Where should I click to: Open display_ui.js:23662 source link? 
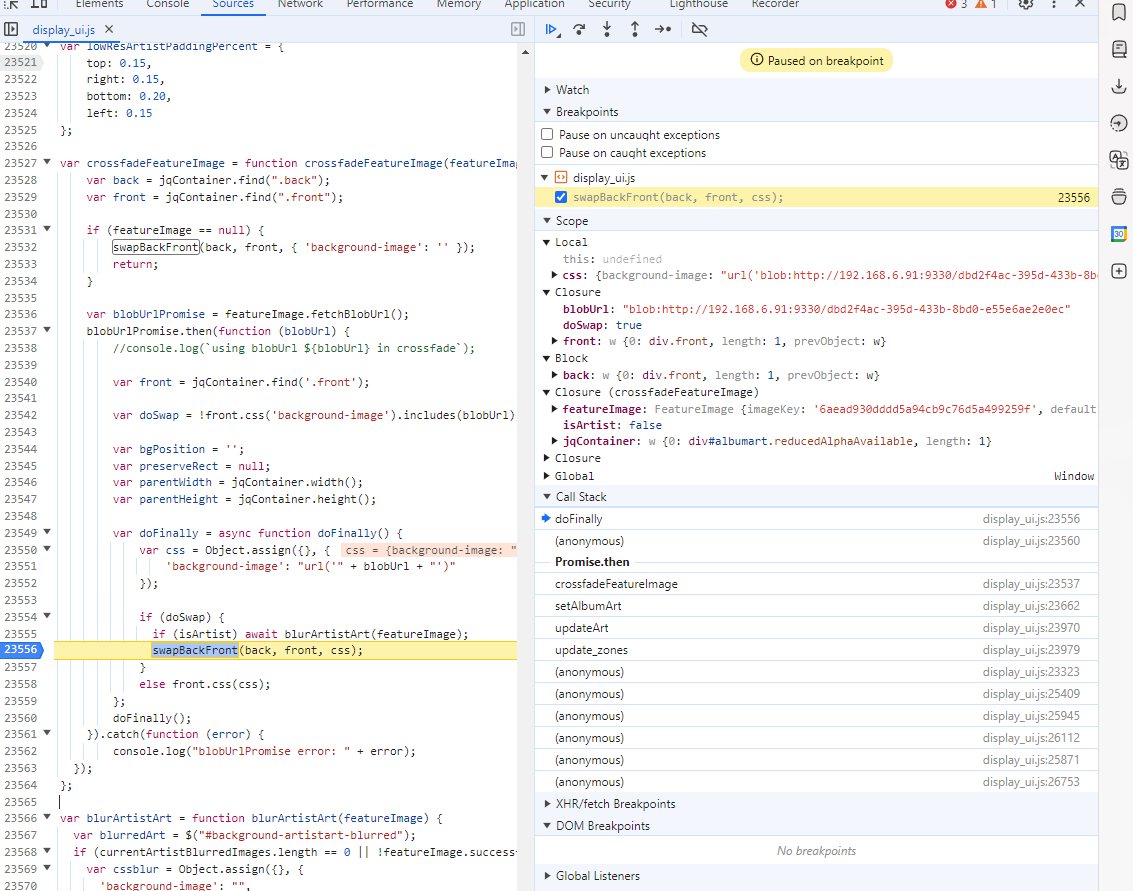(1031, 606)
